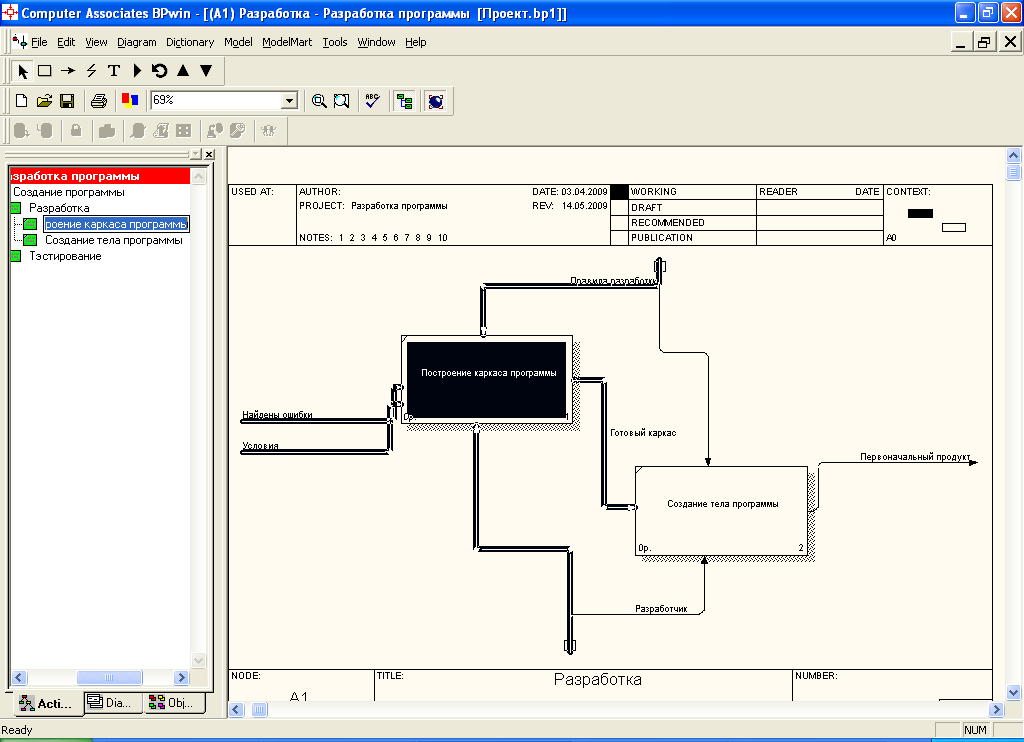Select the Activity Box drawing tool

click(x=45, y=71)
